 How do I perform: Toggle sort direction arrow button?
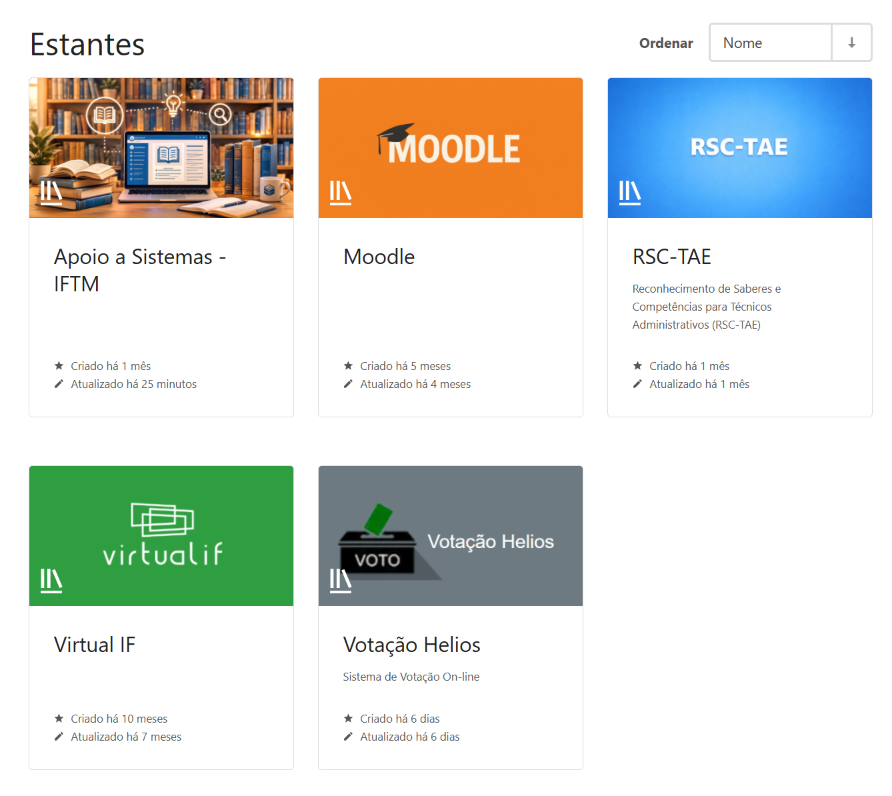click(852, 43)
